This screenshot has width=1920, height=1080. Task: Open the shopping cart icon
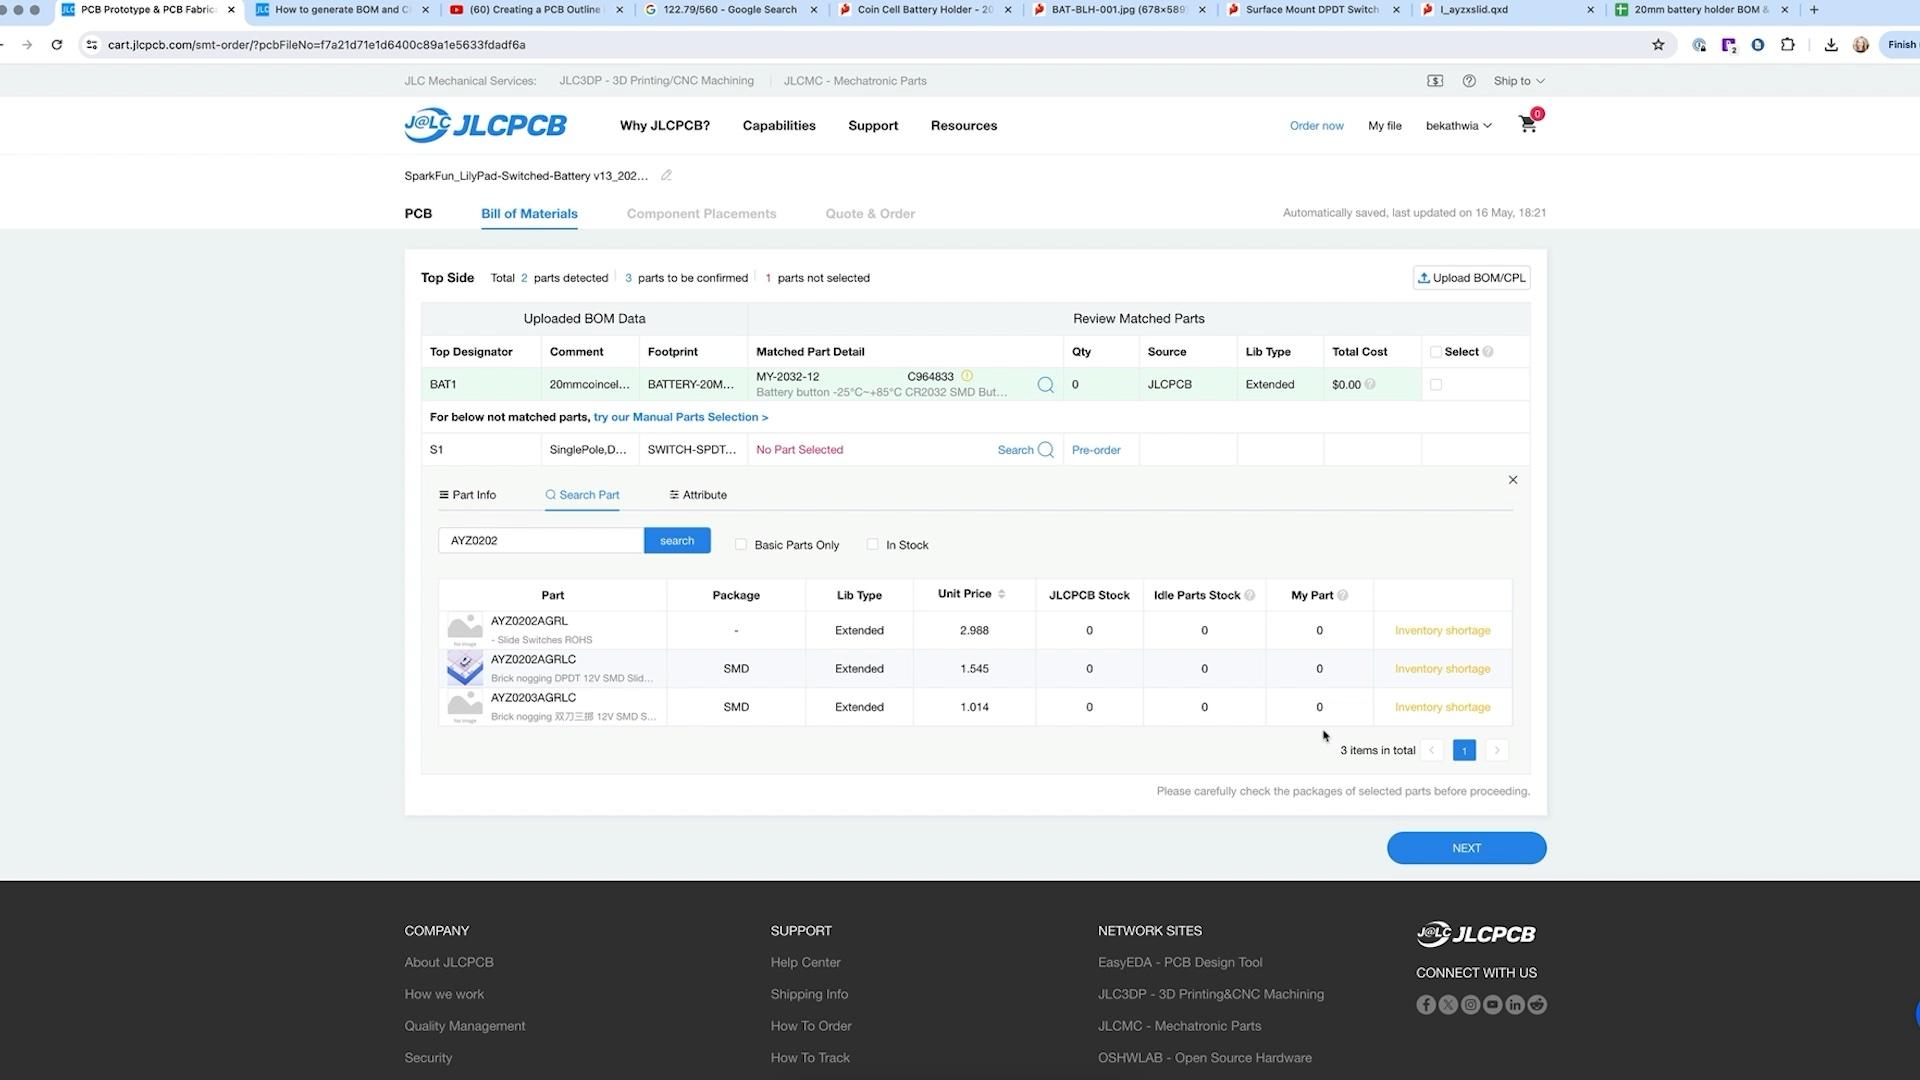click(1527, 125)
